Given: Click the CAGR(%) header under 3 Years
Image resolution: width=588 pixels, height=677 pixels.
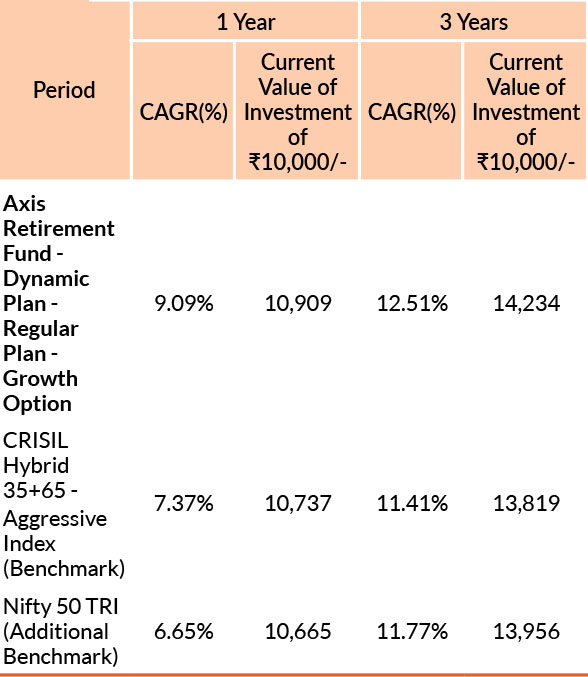Looking at the screenshot, I should (x=411, y=112).
